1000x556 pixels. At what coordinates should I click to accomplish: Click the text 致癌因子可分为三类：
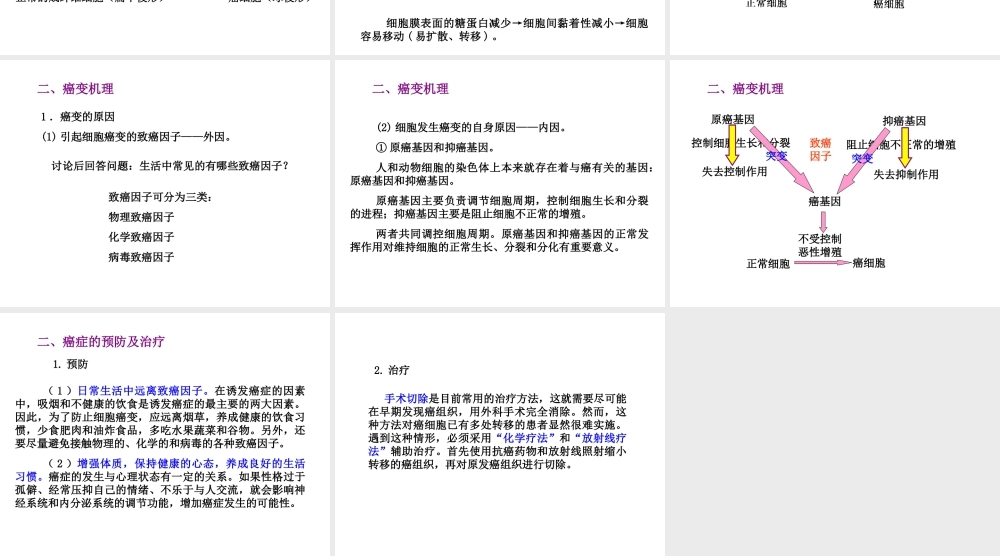[161, 197]
